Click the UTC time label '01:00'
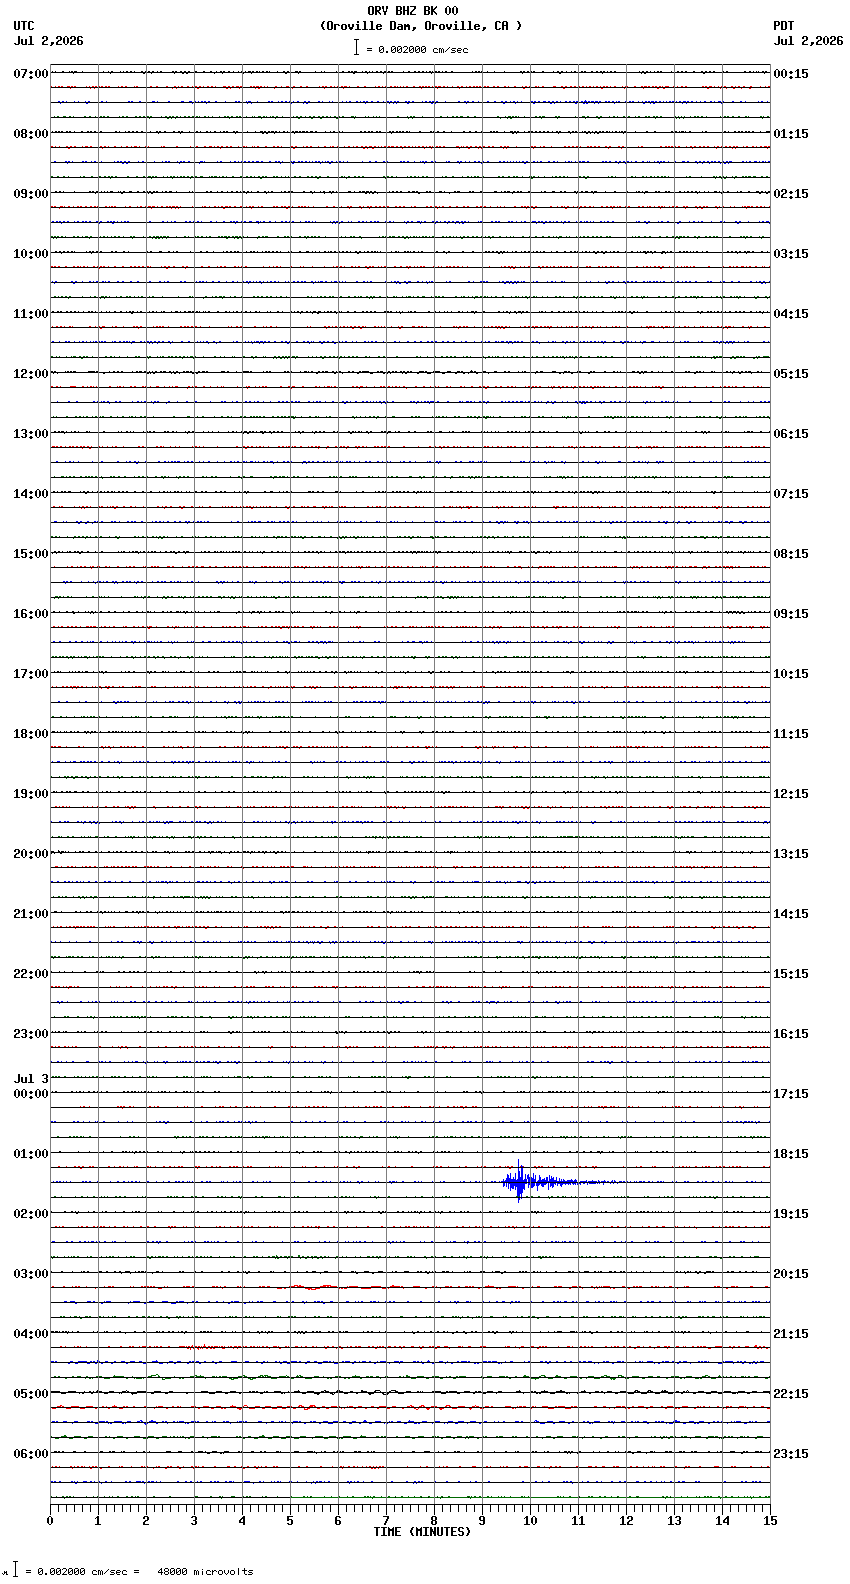 pos(31,1154)
